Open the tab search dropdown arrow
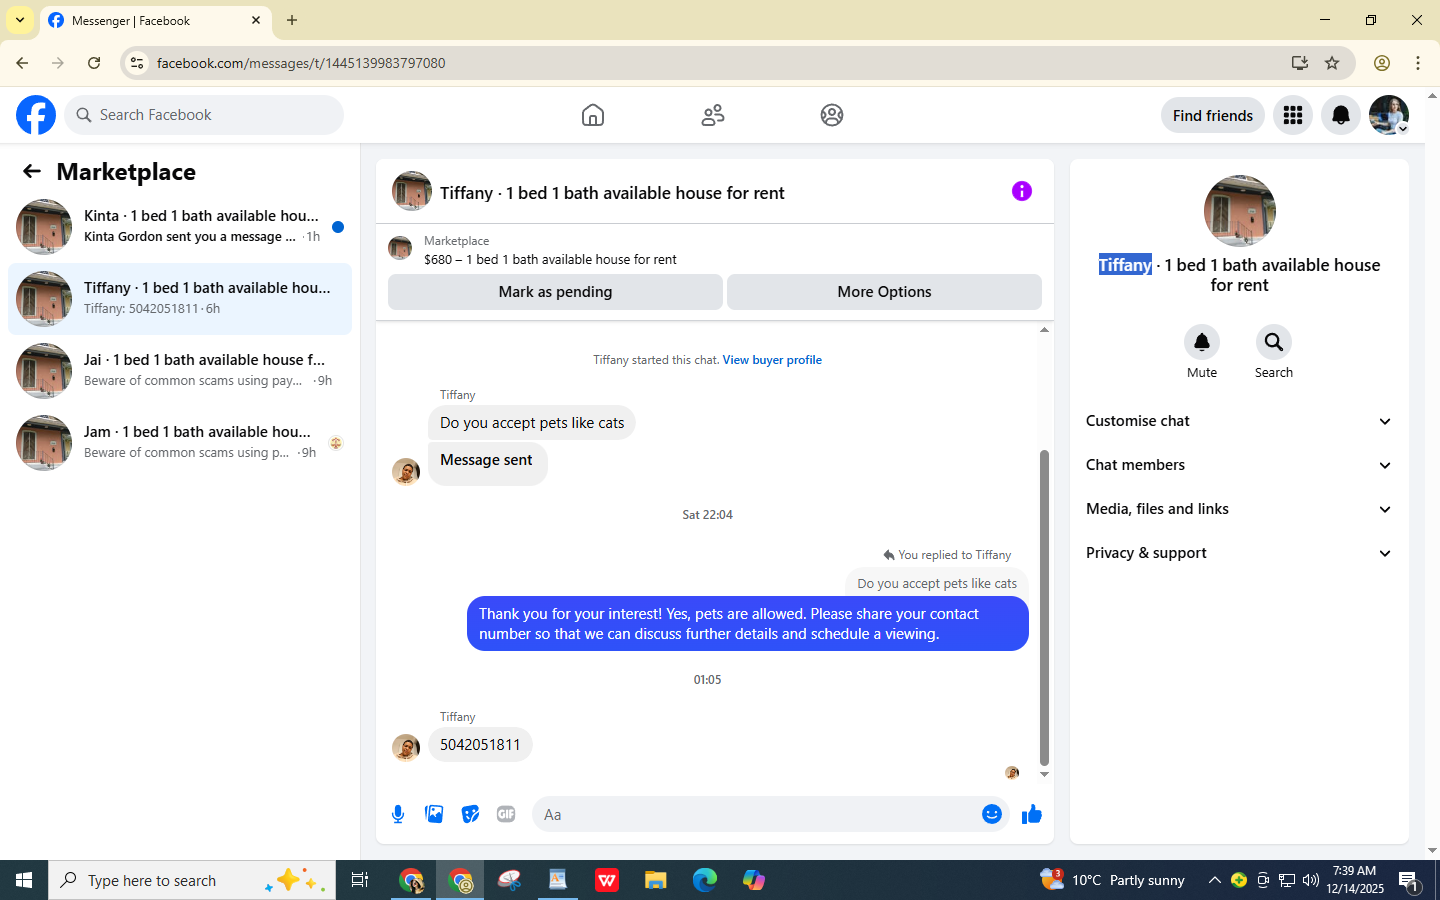The height and width of the screenshot is (900, 1440). 20,20
